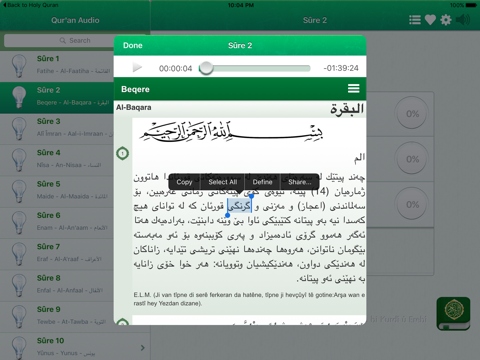
Task: Open favorites with the heart icon
Action: click(430, 20)
